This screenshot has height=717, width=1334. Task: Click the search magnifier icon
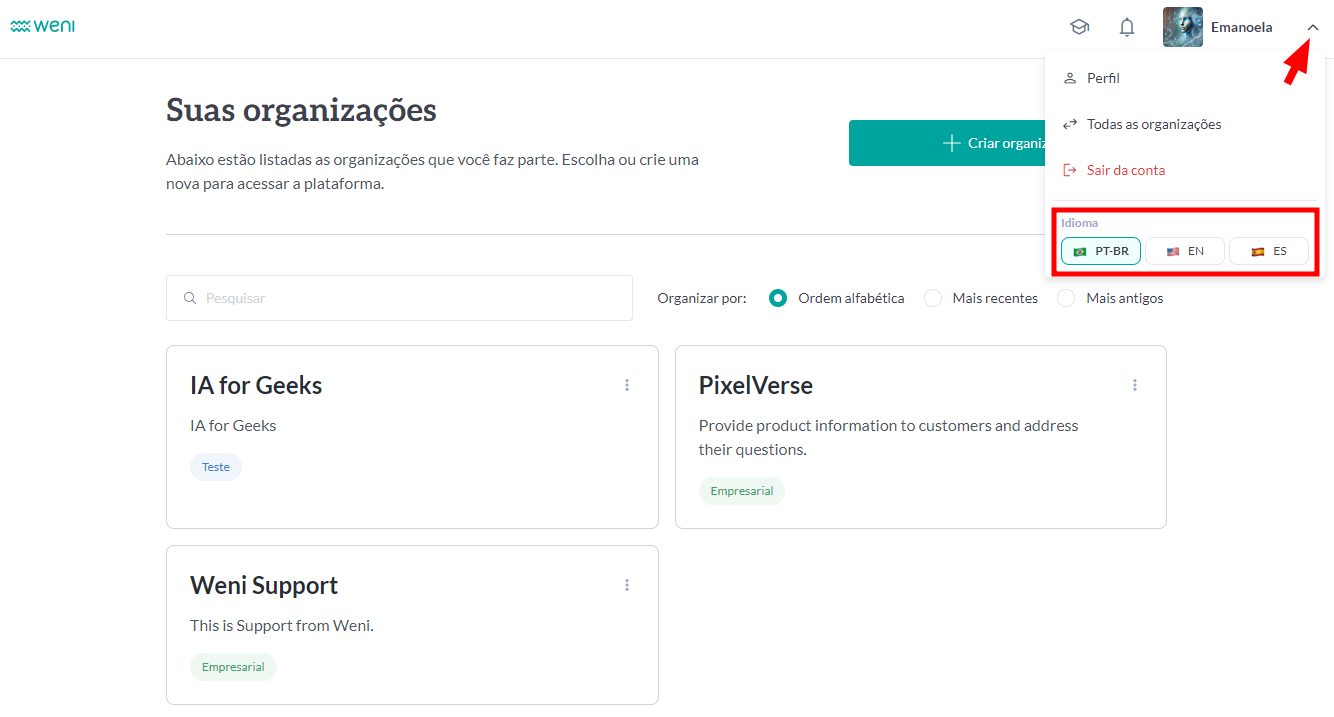click(x=189, y=298)
